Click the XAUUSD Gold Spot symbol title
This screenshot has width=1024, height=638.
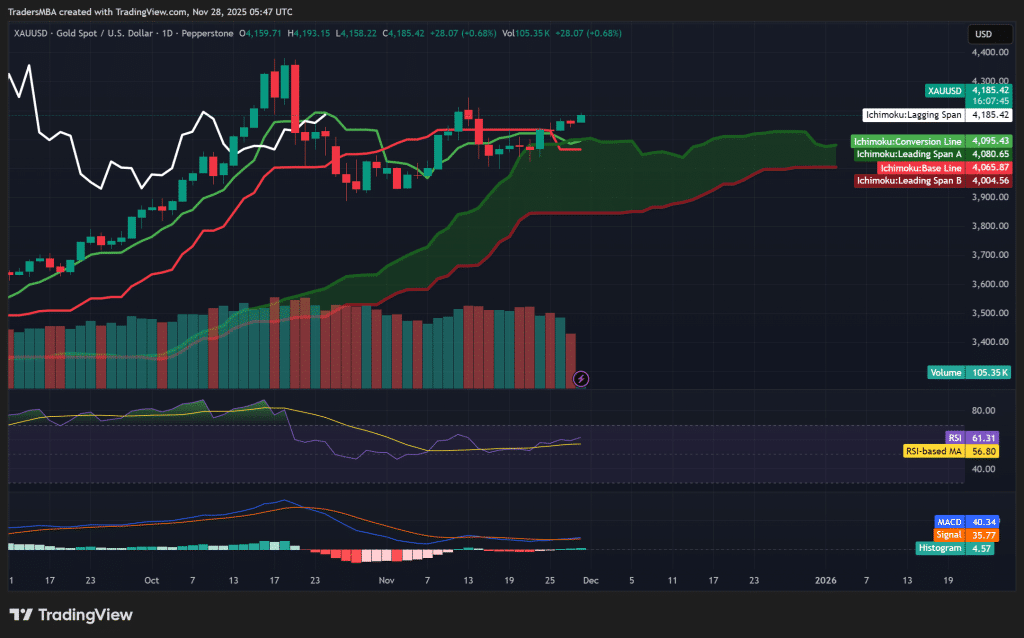pyautogui.click(x=124, y=33)
